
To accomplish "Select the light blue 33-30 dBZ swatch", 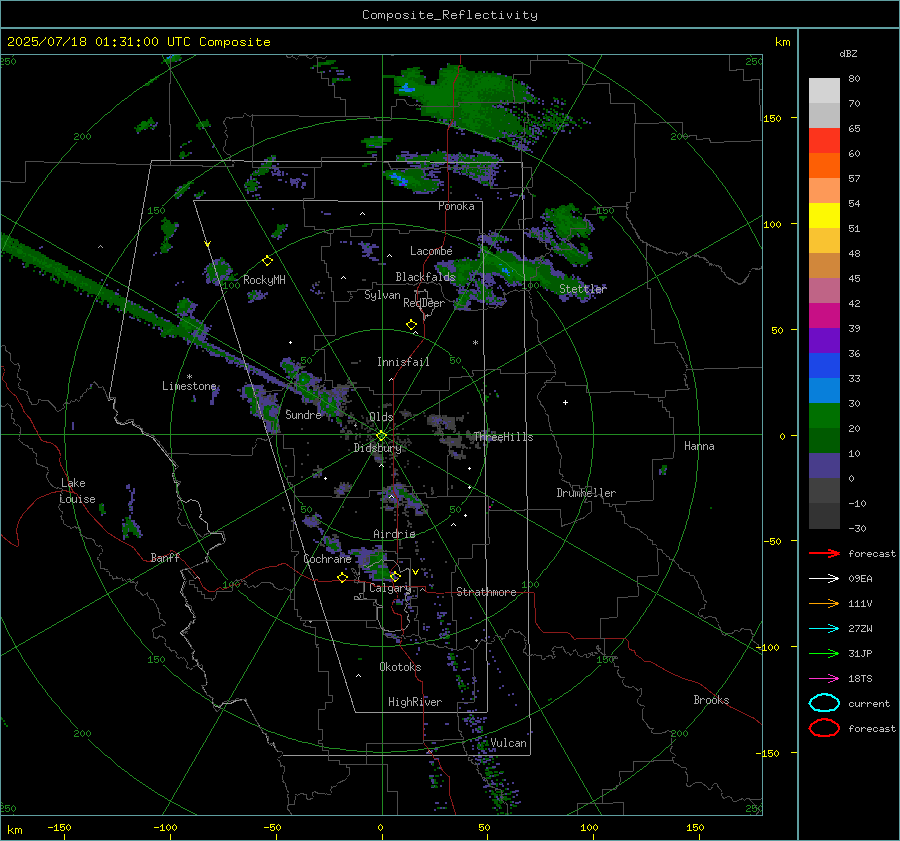I will (824, 391).
